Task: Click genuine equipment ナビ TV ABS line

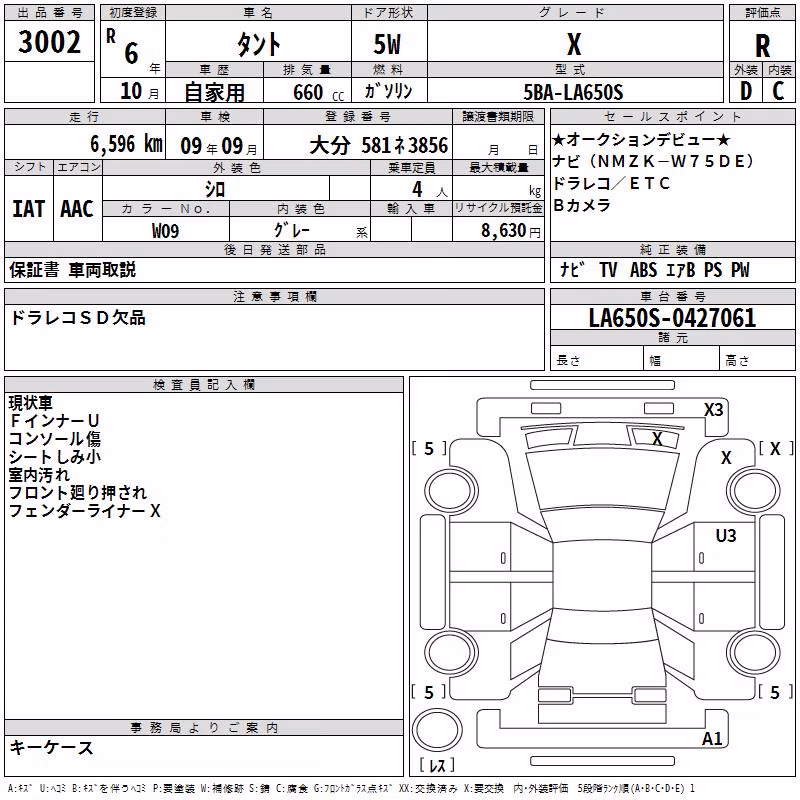Action: (x=655, y=270)
